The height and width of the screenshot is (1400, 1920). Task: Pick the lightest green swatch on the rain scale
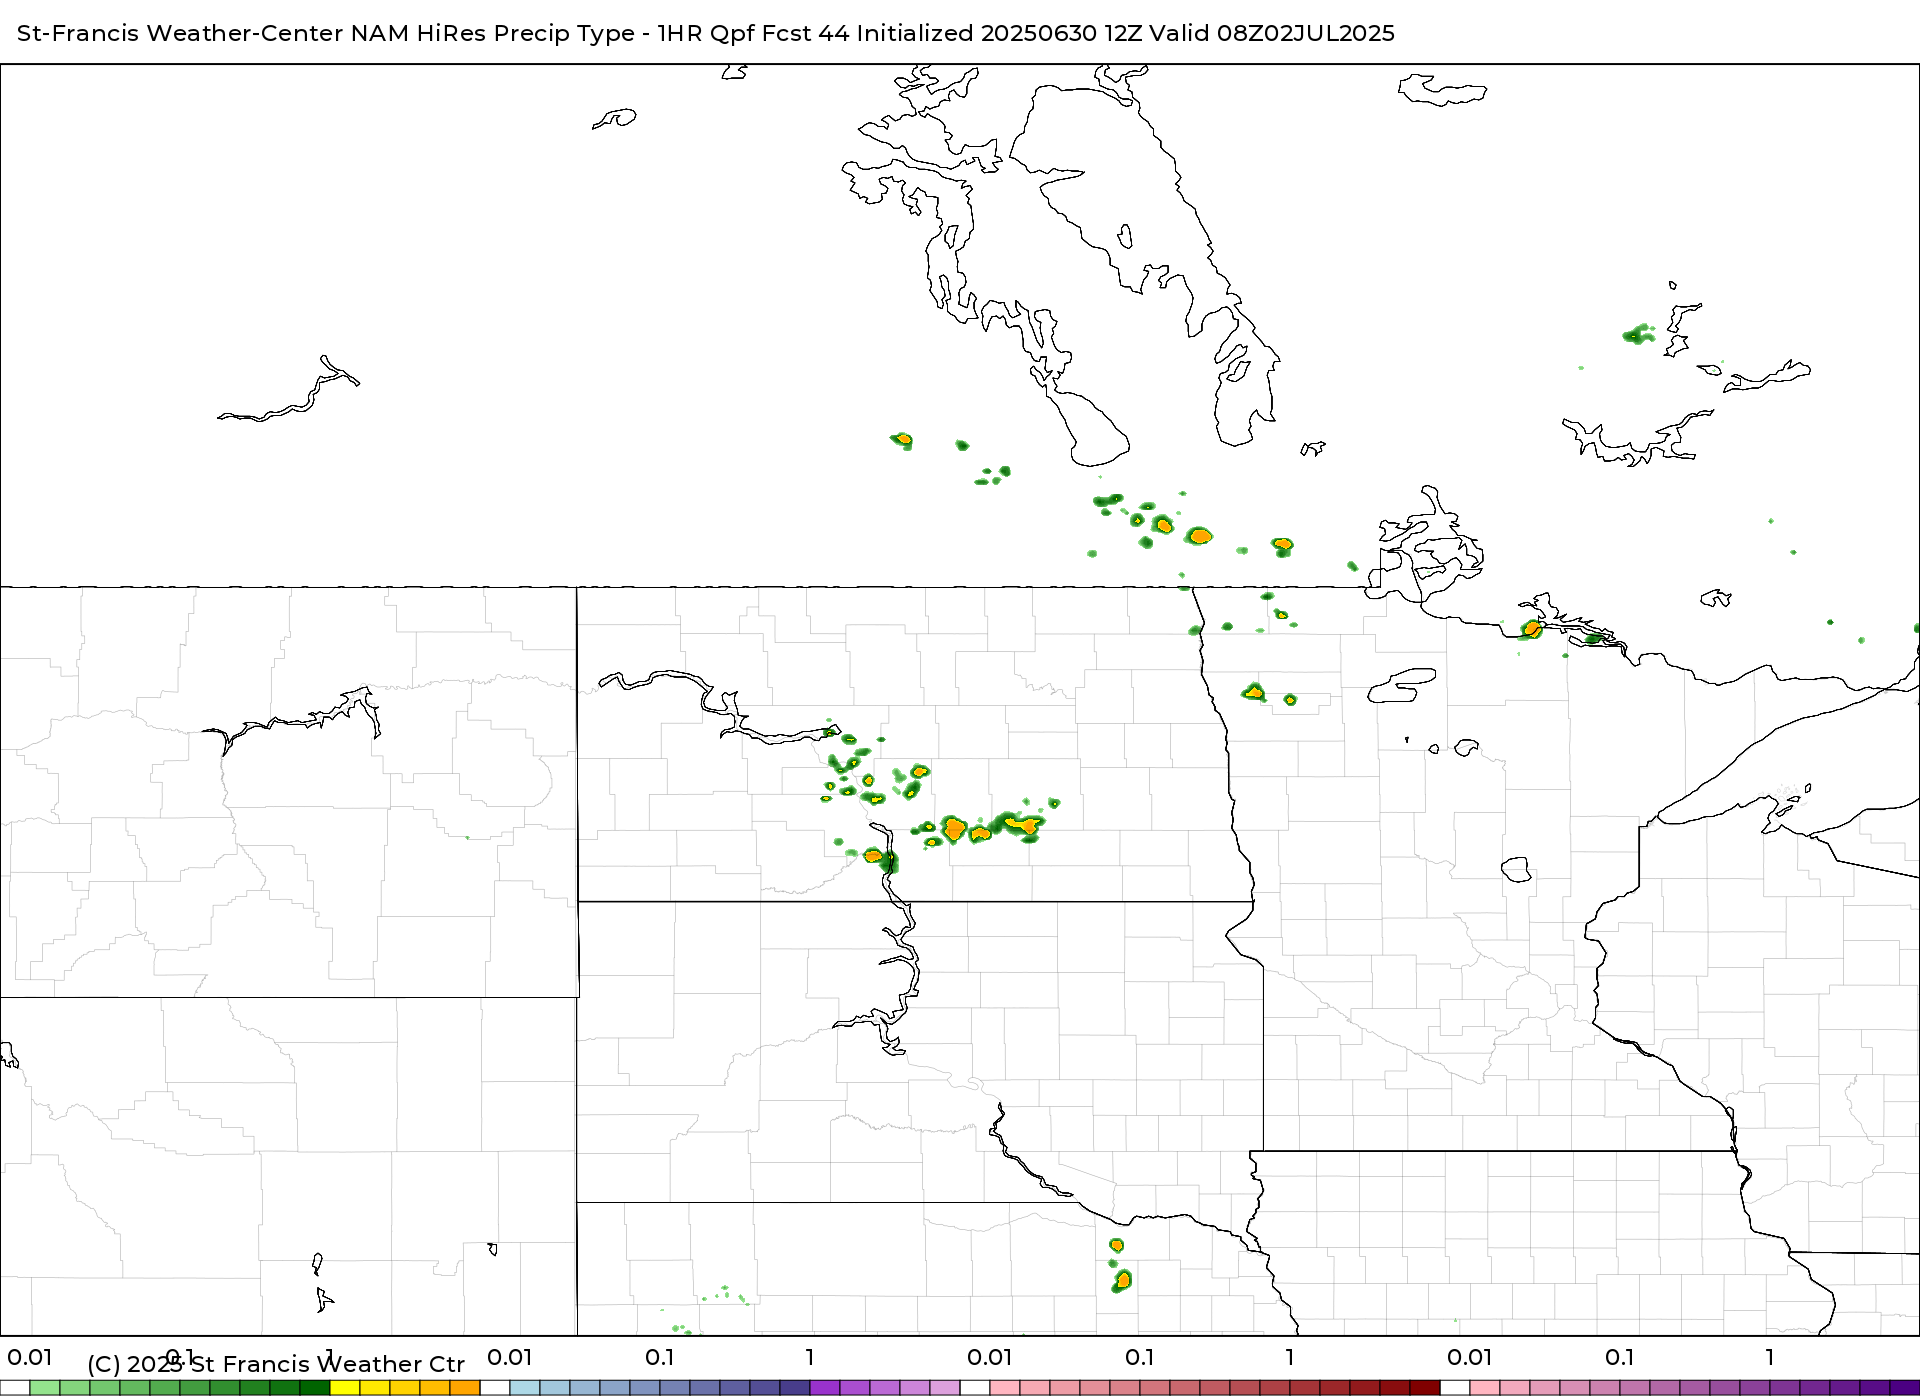45,1388
